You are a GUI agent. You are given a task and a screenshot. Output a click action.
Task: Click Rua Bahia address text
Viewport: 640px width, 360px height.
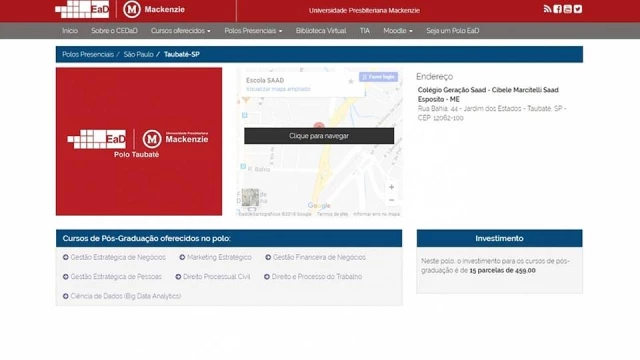(492, 113)
